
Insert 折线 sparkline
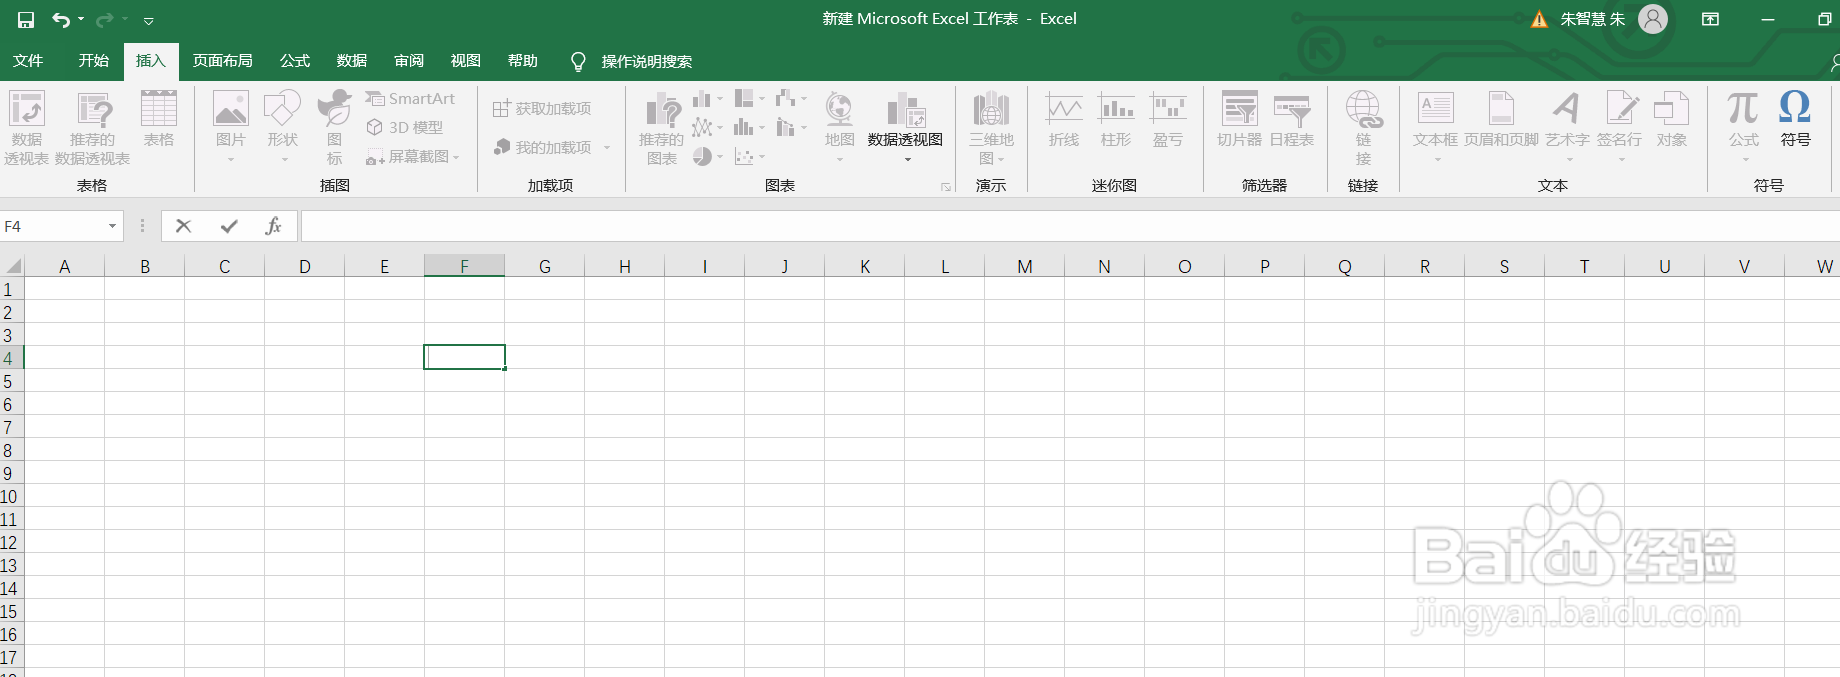(1064, 120)
